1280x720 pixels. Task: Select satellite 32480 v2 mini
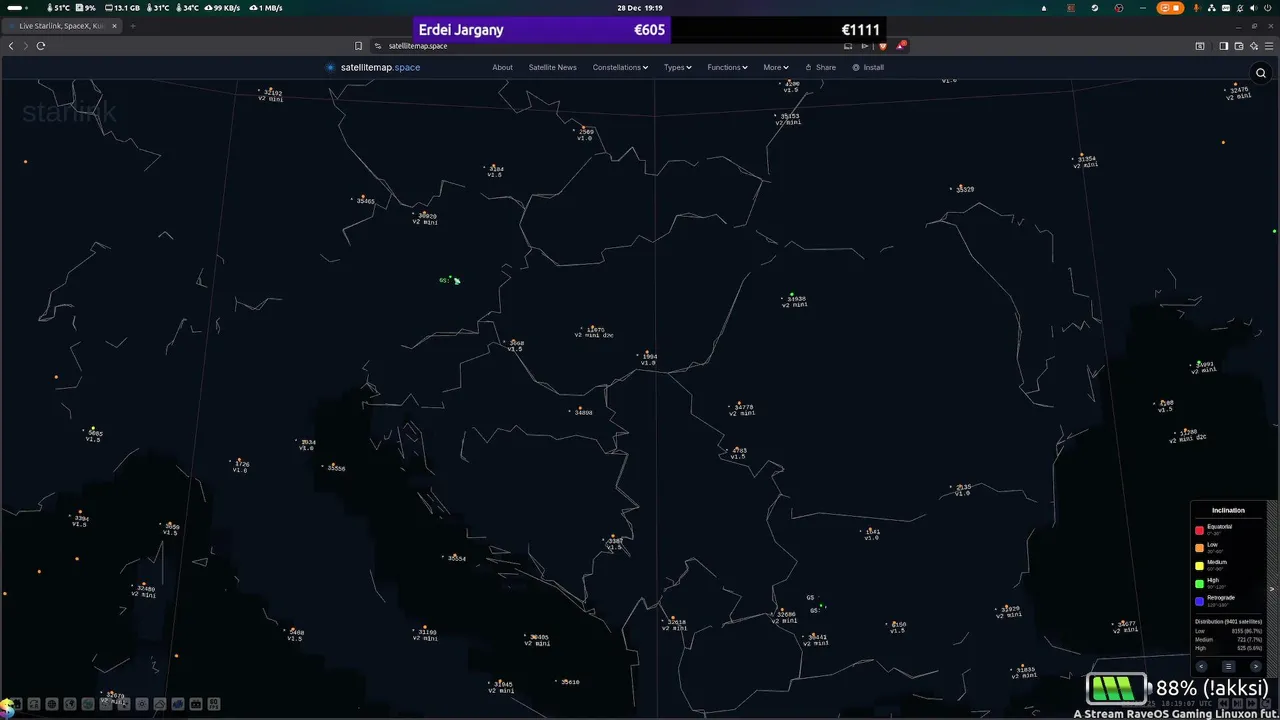(143, 590)
